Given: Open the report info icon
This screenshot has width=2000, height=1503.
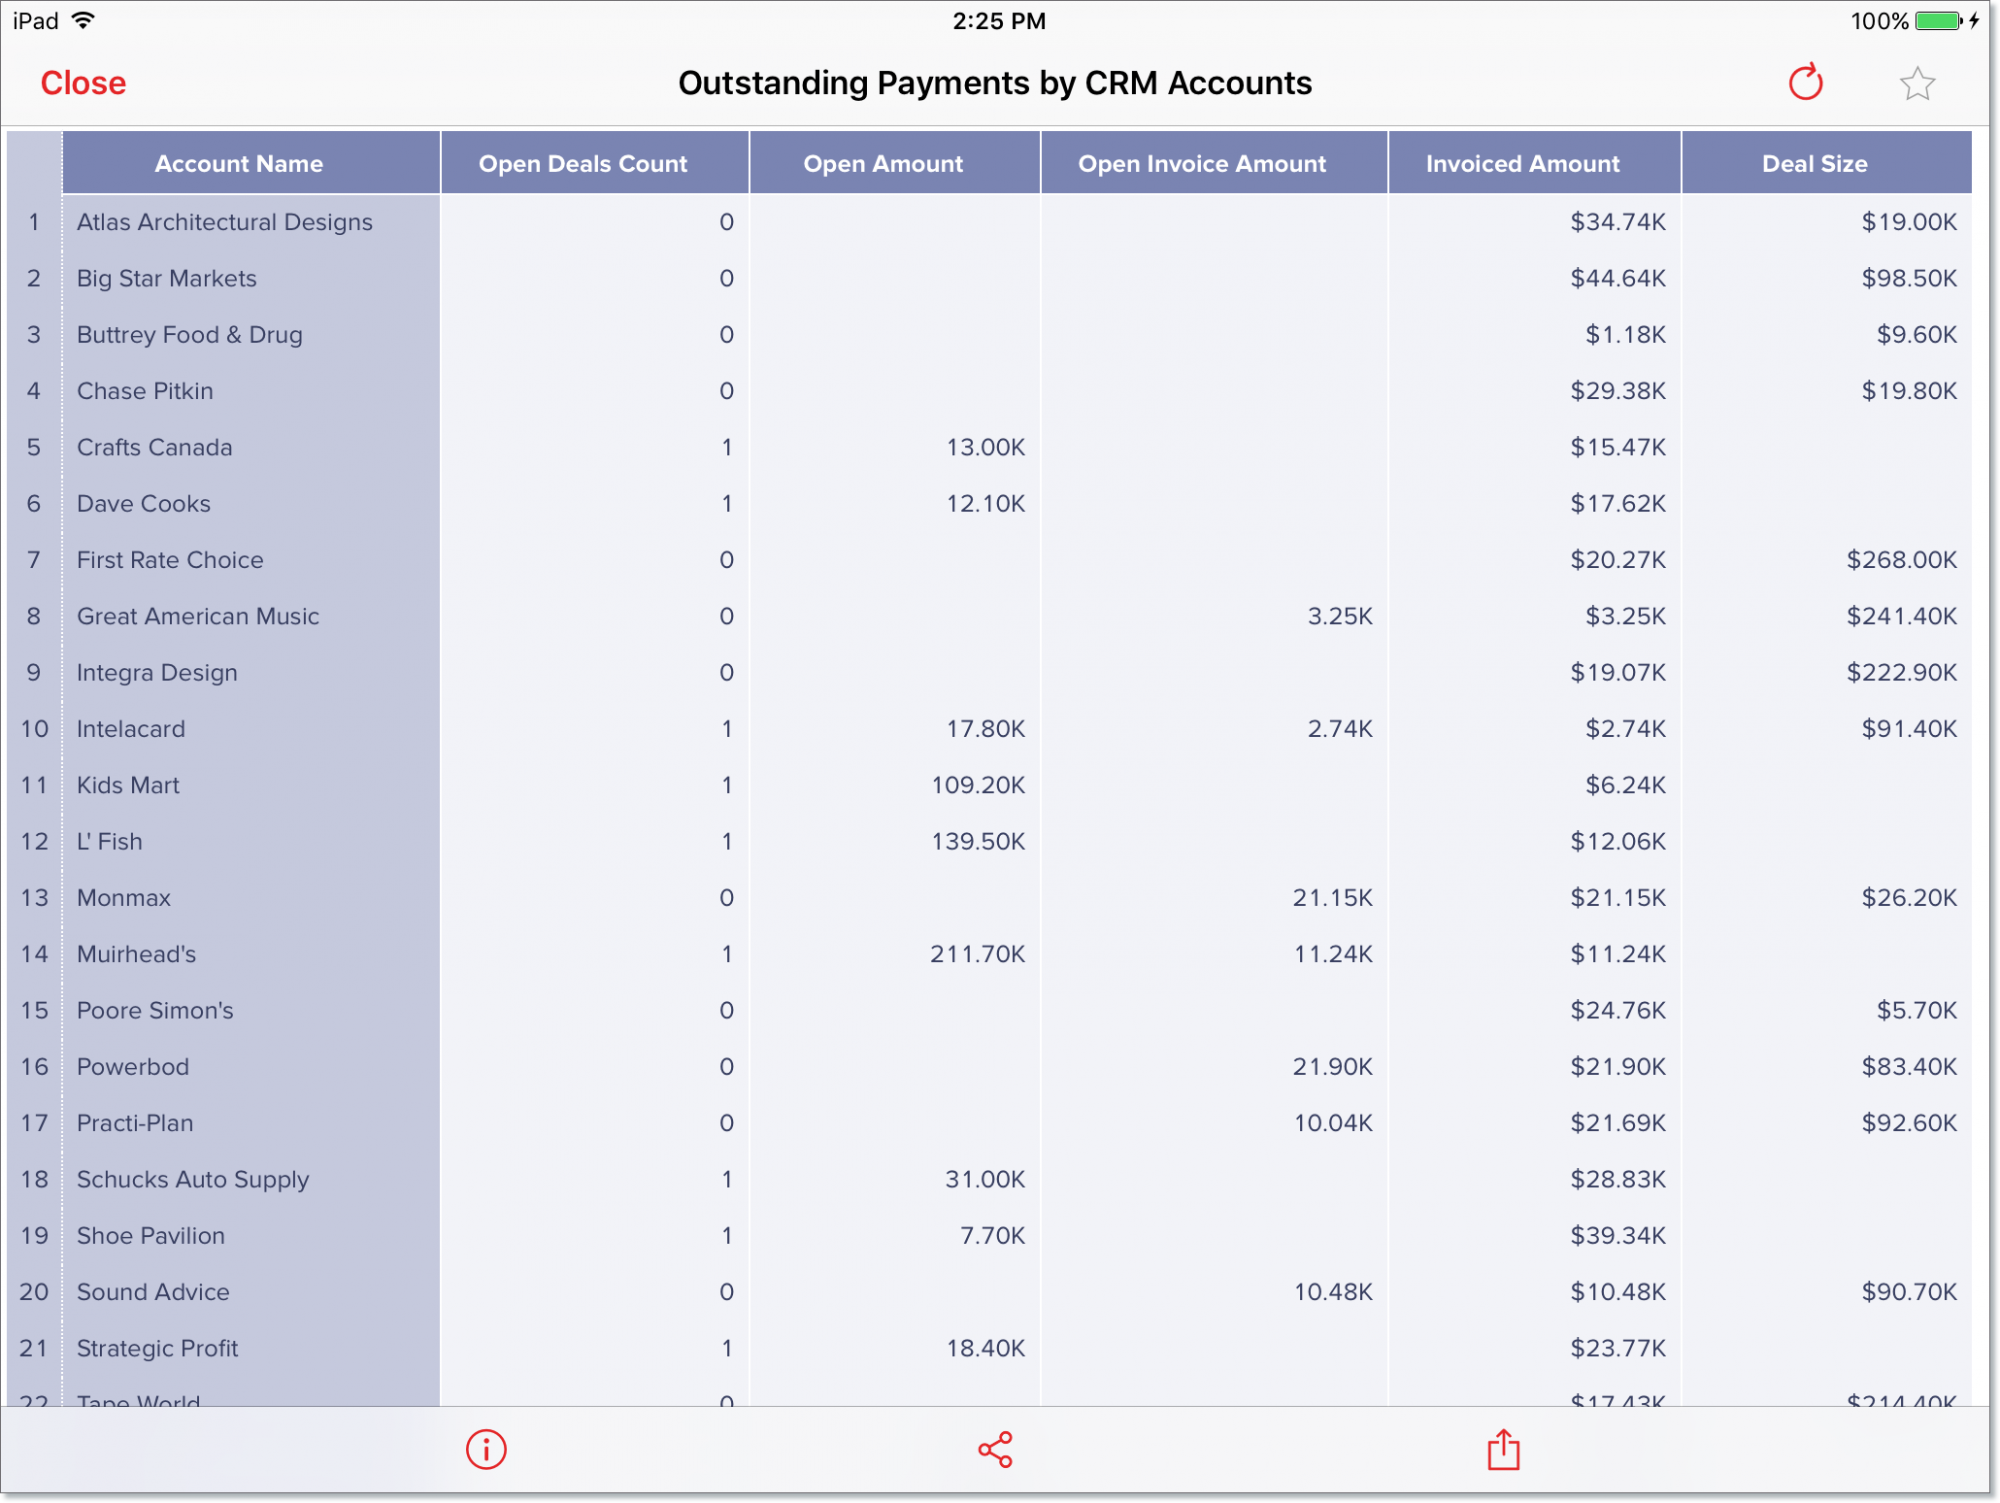Looking at the screenshot, I should pyautogui.click(x=486, y=1449).
